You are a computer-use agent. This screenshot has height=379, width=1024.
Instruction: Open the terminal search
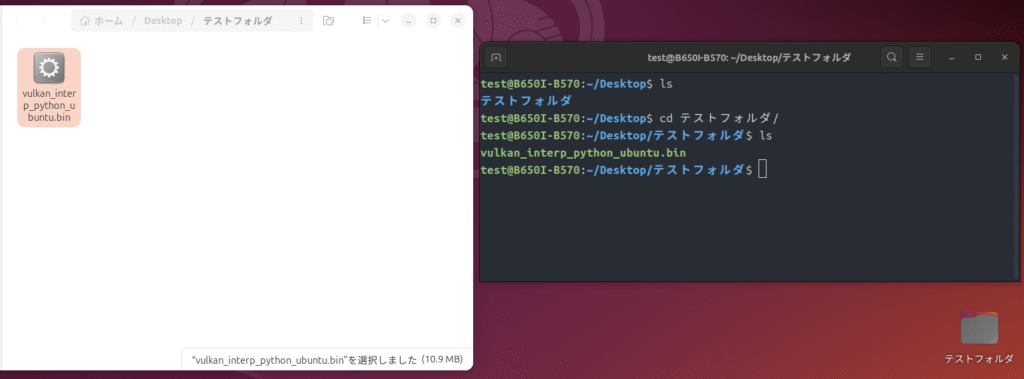(891, 58)
